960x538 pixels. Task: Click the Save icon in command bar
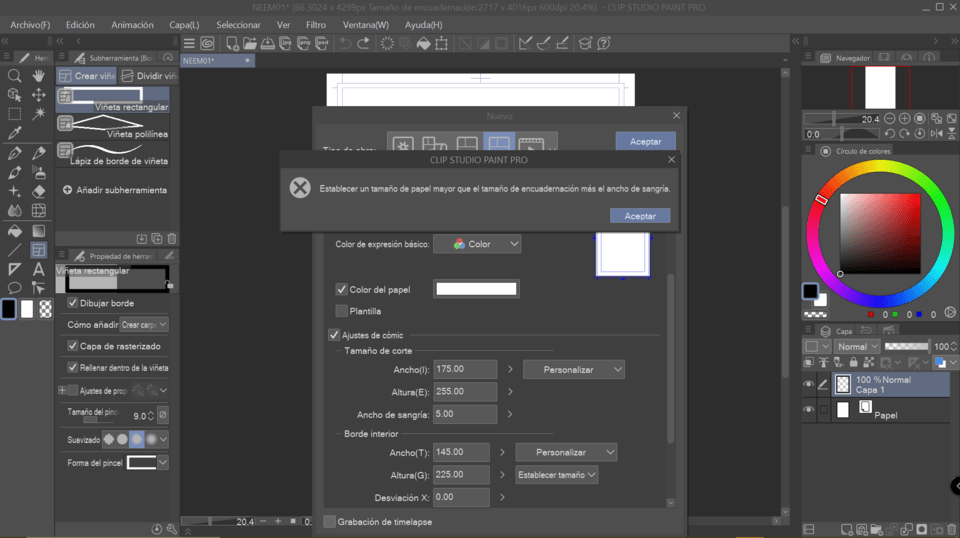[268, 43]
